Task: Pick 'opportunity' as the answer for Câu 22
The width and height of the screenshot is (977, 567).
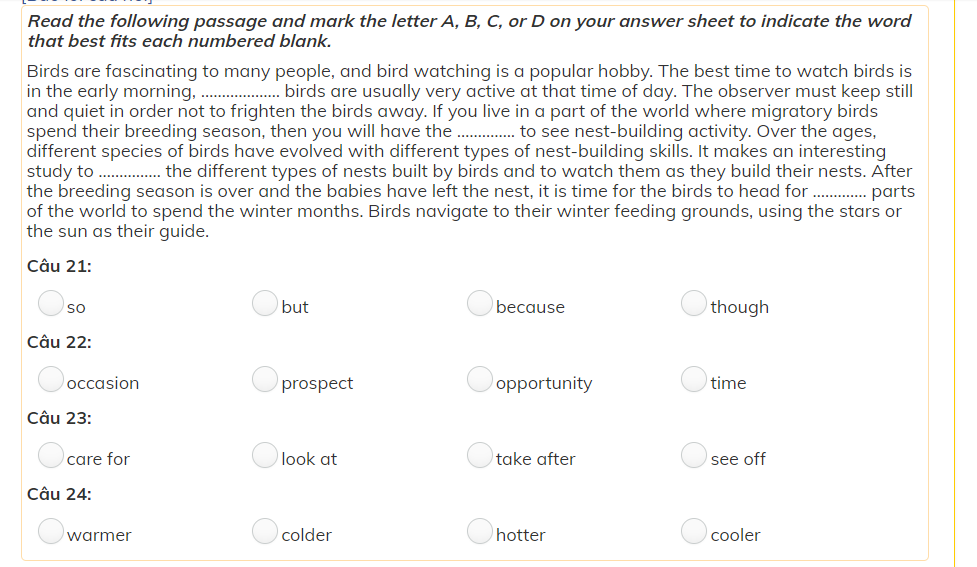Action: point(480,379)
